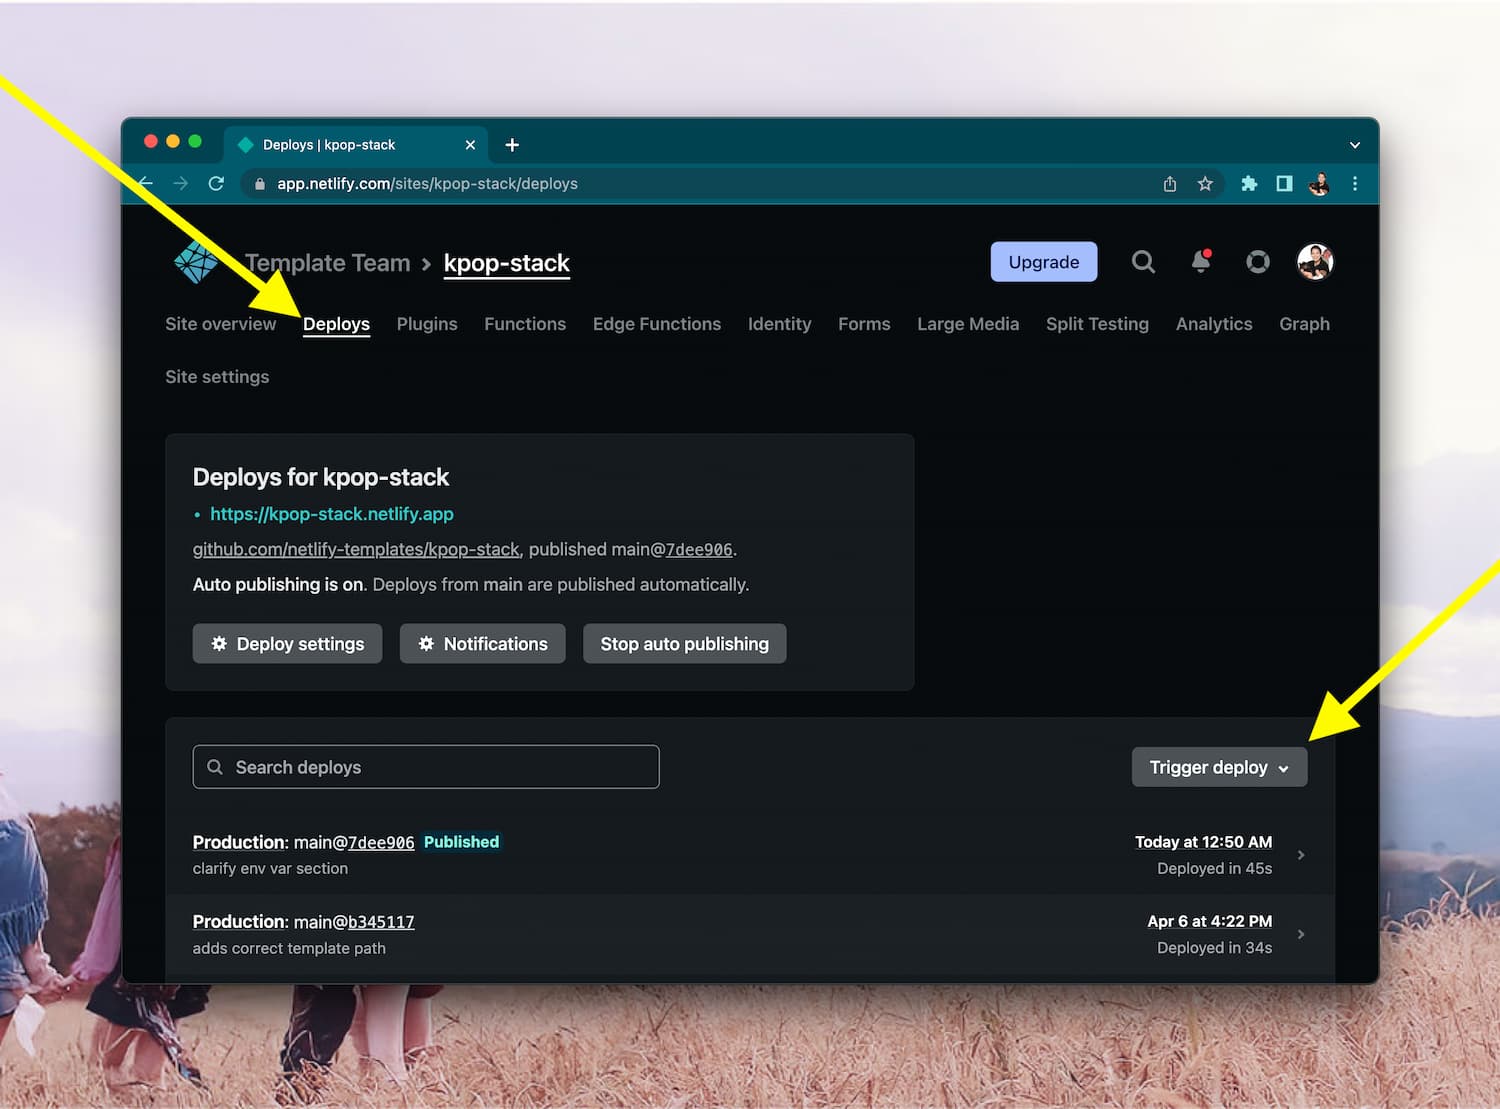1500x1109 pixels.
Task: Bookmark page with the star icon
Action: point(1205,184)
